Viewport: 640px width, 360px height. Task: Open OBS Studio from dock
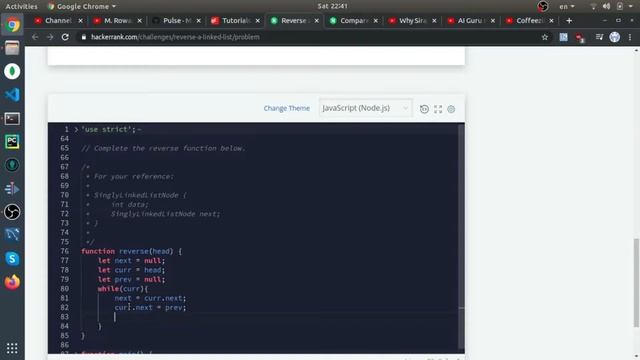(x=12, y=212)
